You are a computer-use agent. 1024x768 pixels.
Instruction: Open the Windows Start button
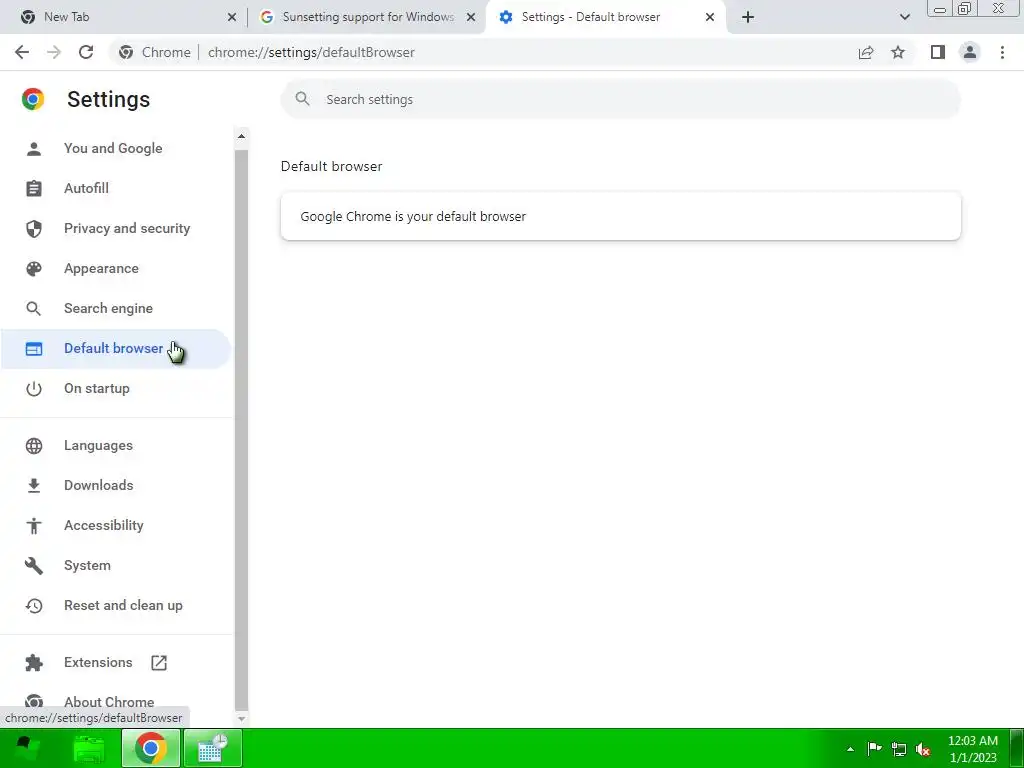point(25,748)
